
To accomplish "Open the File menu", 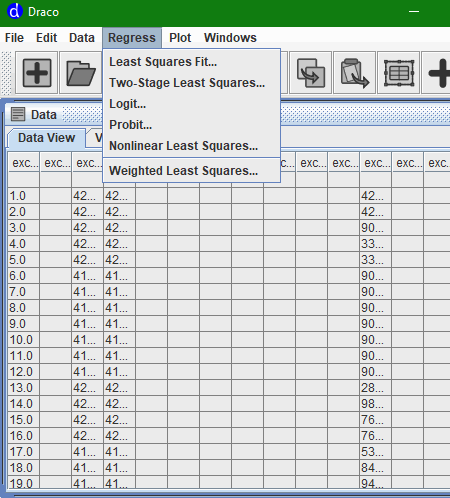I will coord(14,38).
